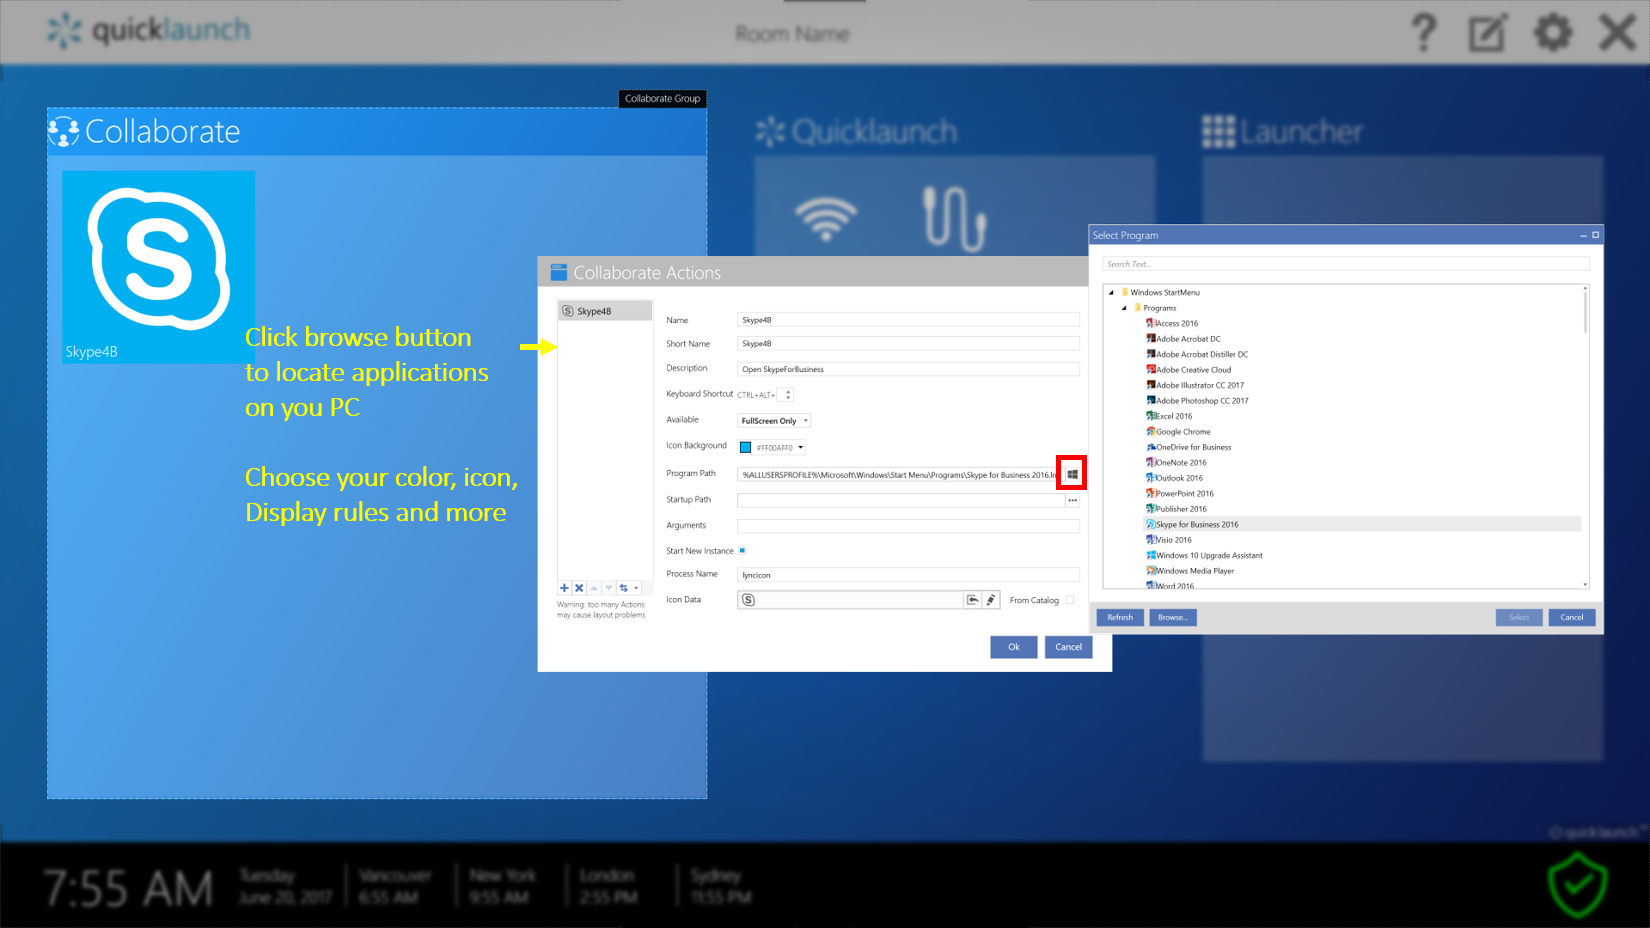
Task: Select Adobe Illustrator CC 2017
Action: point(1195,385)
